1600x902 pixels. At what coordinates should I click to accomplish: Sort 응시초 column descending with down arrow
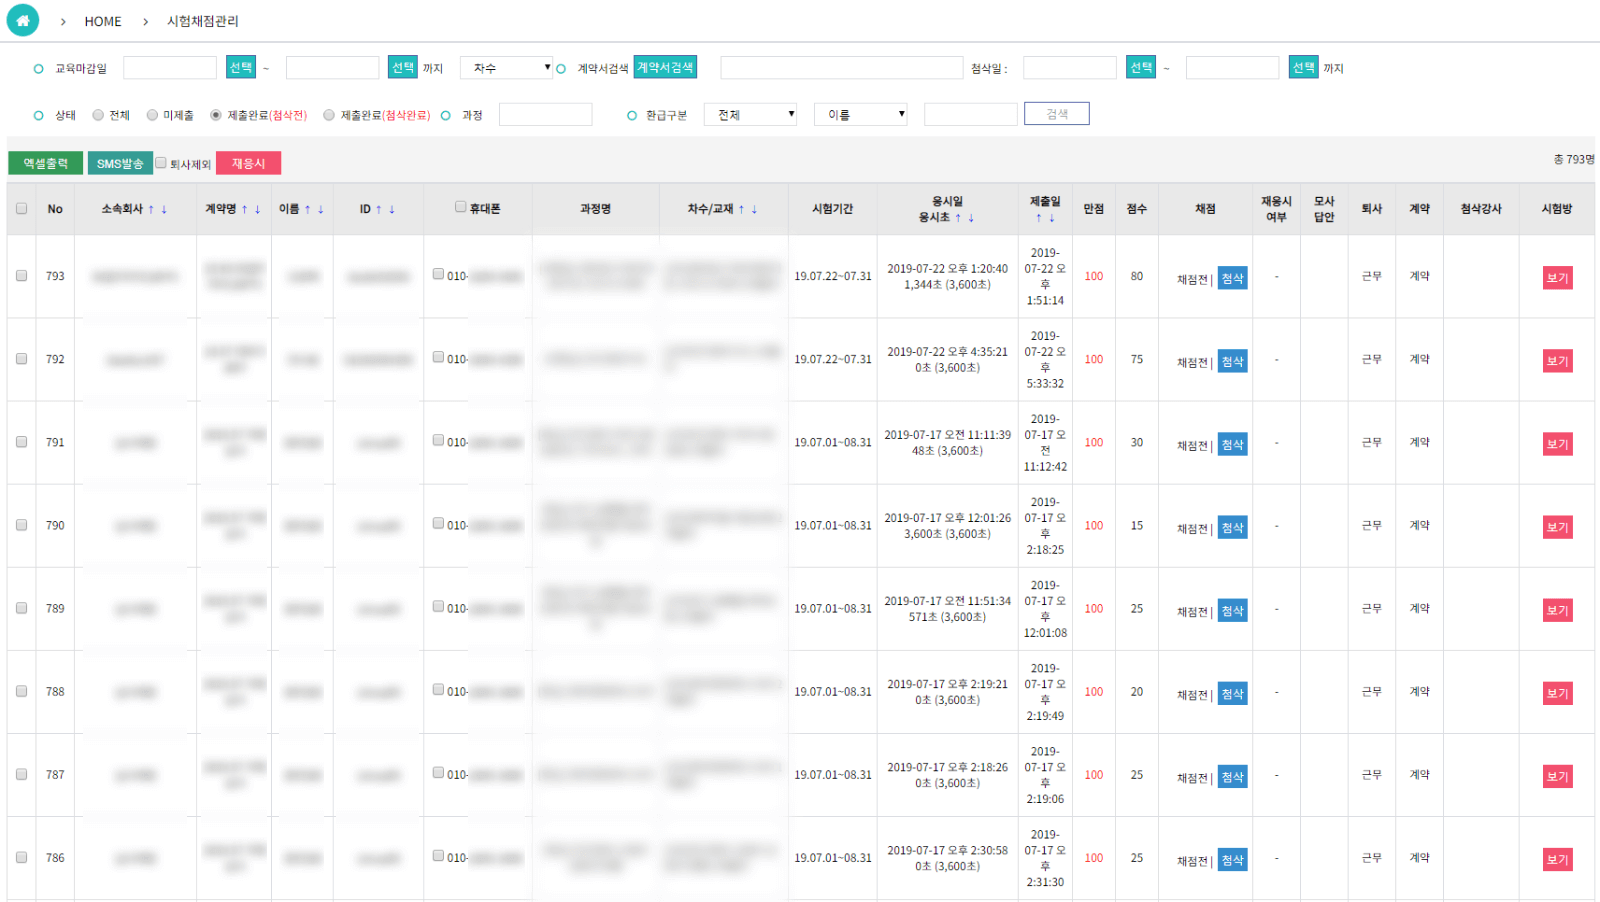tap(971, 217)
